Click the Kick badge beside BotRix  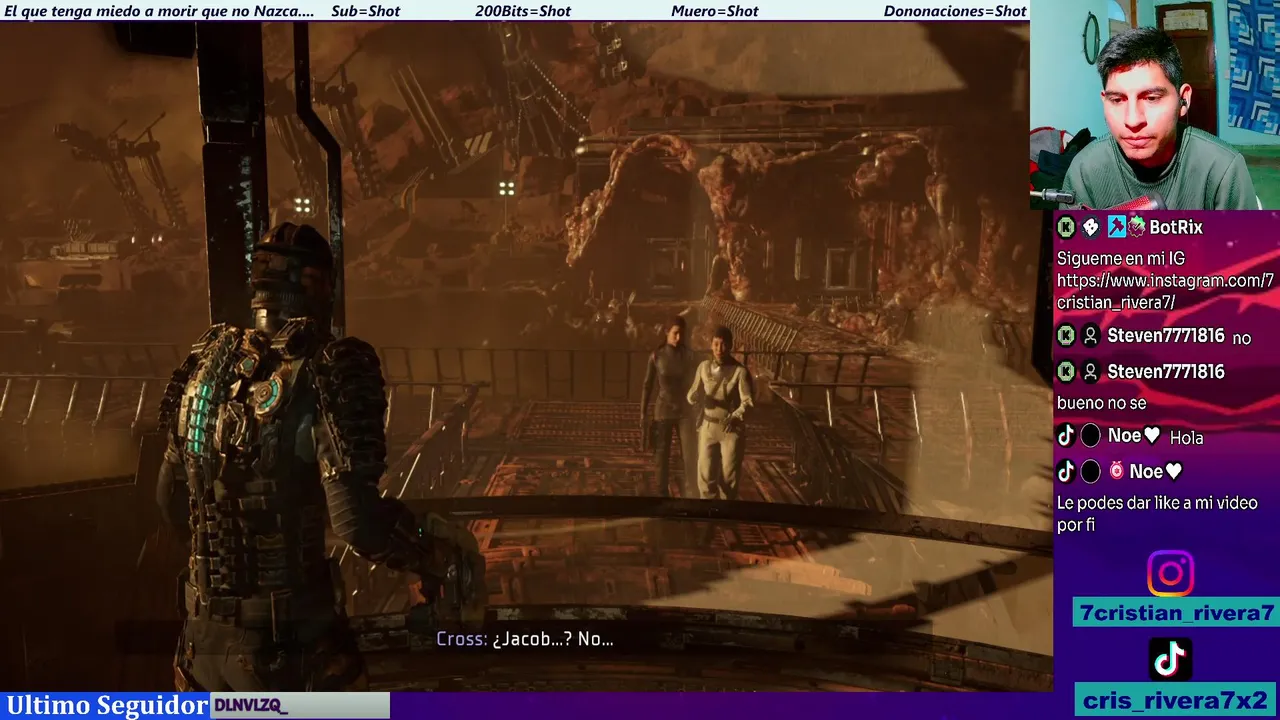tap(1066, 228)
